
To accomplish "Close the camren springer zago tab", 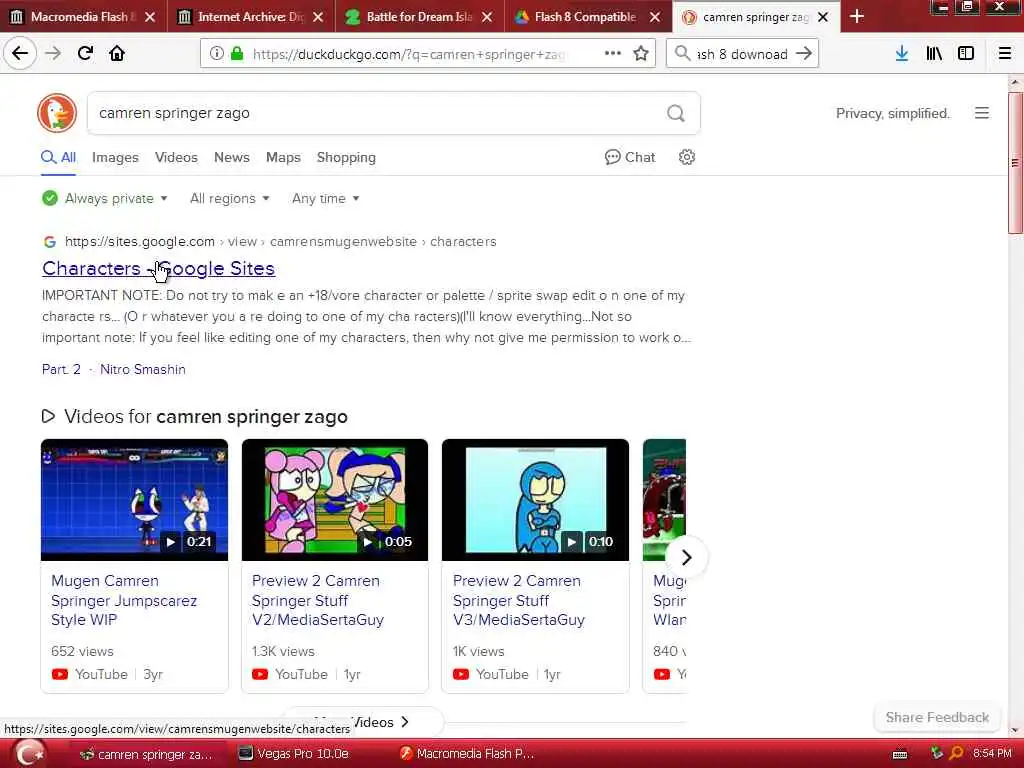I will click(x=824, y=17).
